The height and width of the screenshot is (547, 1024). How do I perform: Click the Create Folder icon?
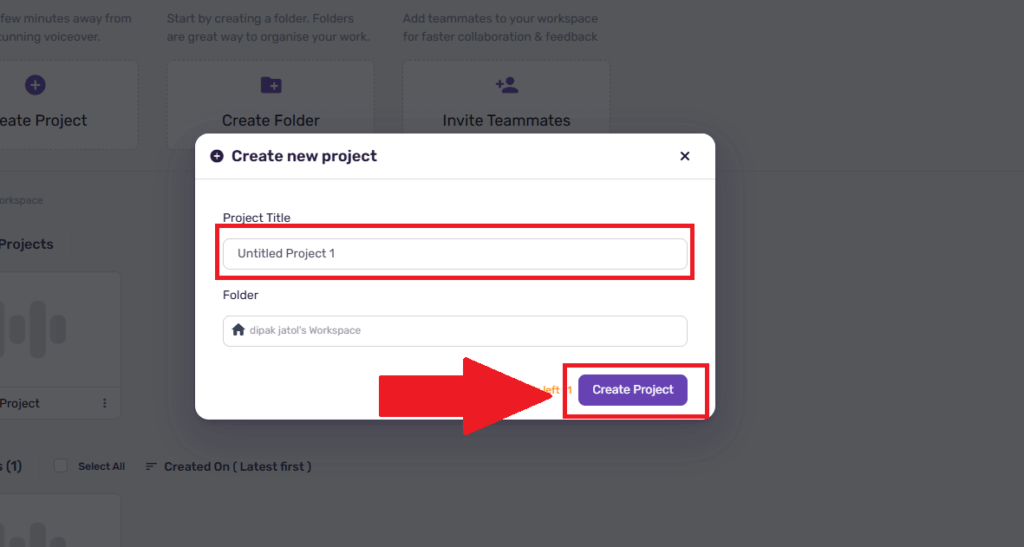tap(271, 85)
